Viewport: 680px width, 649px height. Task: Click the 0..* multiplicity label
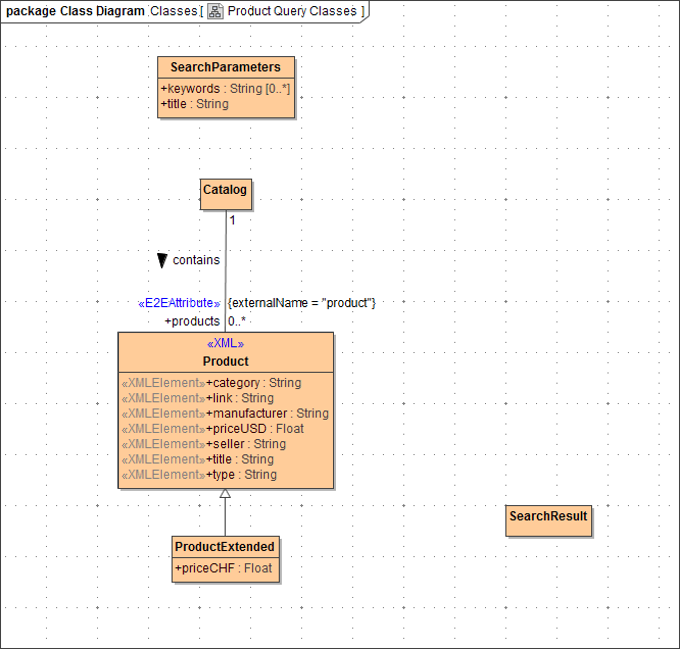pyautogui.click(x=237, y=321)
